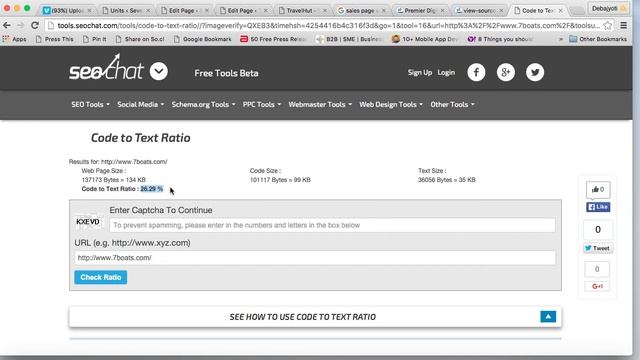The width and height of the screenshot is (640, 360).
Task: Click the thumbs-up like counter
Action: pos(598,189)
